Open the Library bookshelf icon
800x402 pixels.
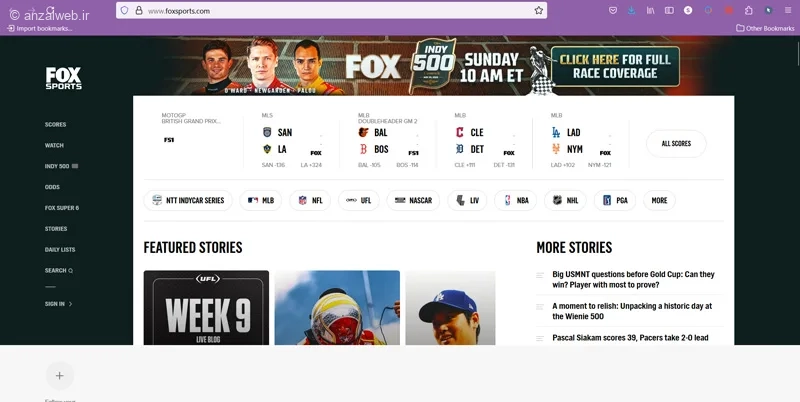(x=651, y=10)
